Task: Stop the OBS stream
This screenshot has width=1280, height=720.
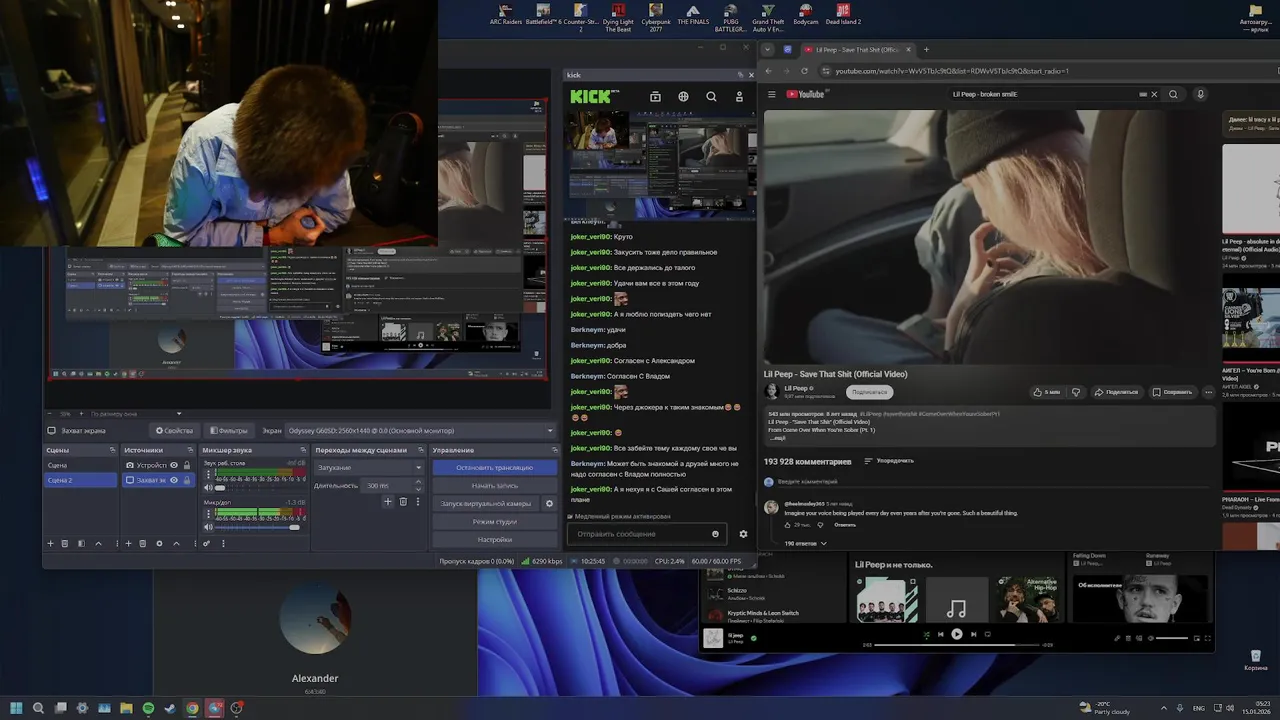Action: [x=494, y=468]
